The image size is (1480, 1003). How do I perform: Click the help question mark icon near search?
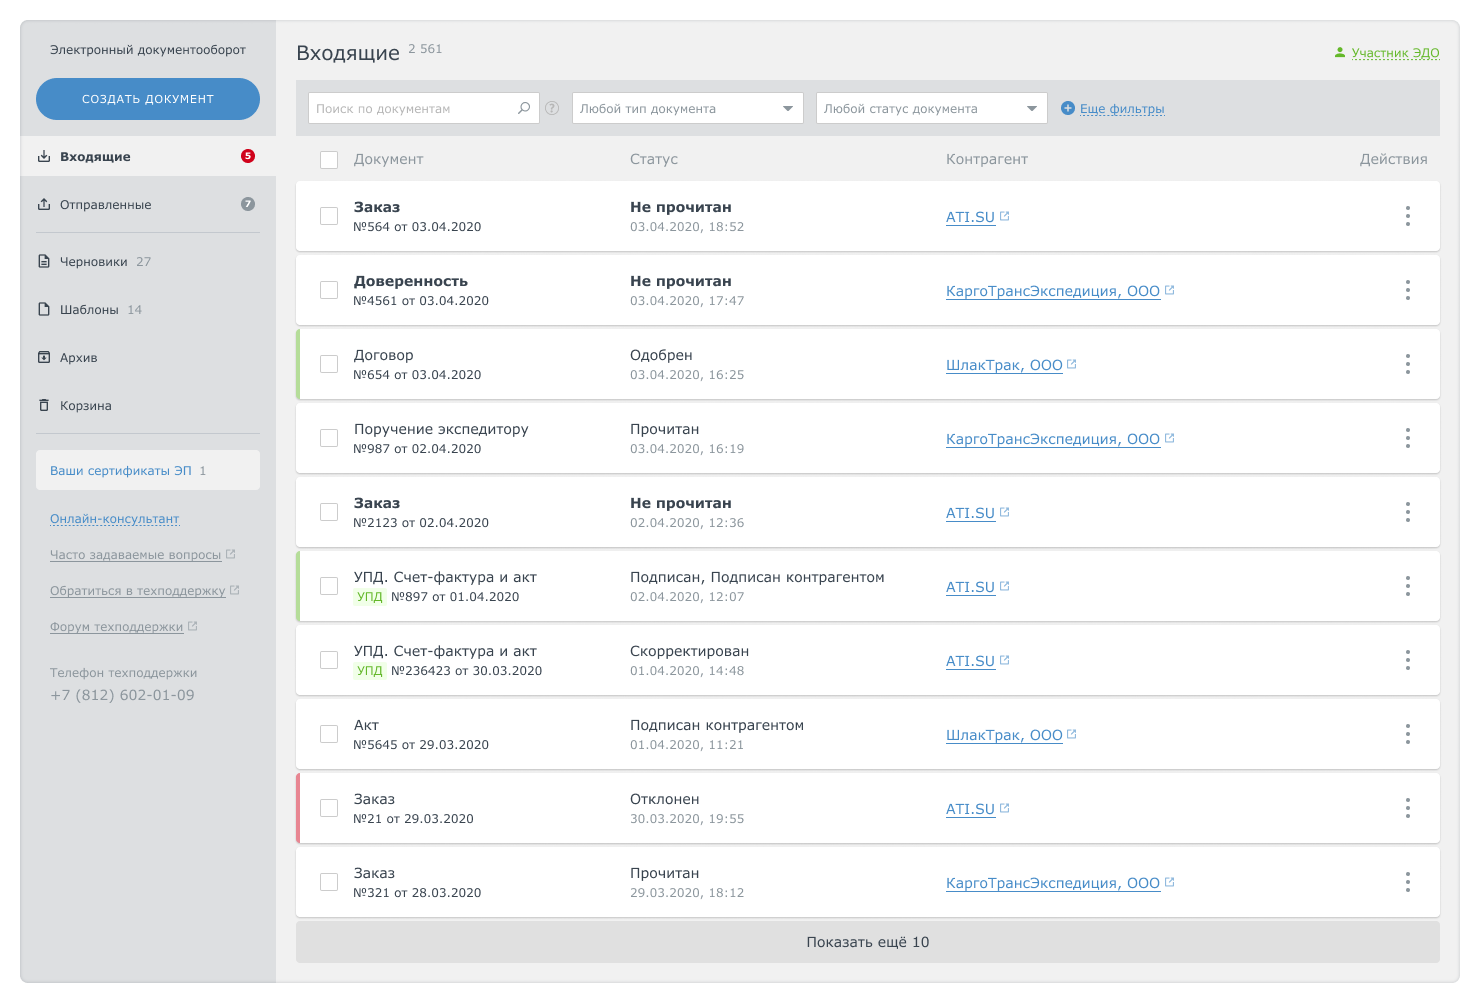click(x=552, y=108)
